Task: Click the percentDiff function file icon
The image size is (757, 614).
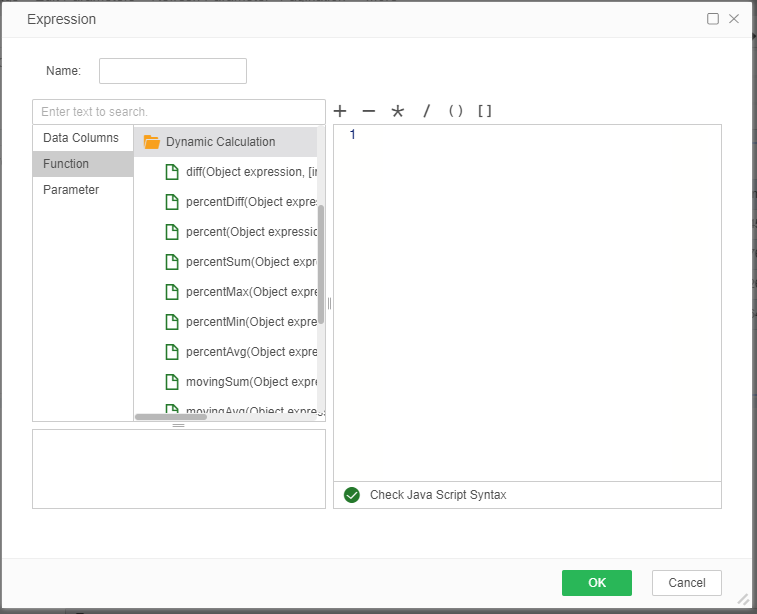Action: pos(172,202)
